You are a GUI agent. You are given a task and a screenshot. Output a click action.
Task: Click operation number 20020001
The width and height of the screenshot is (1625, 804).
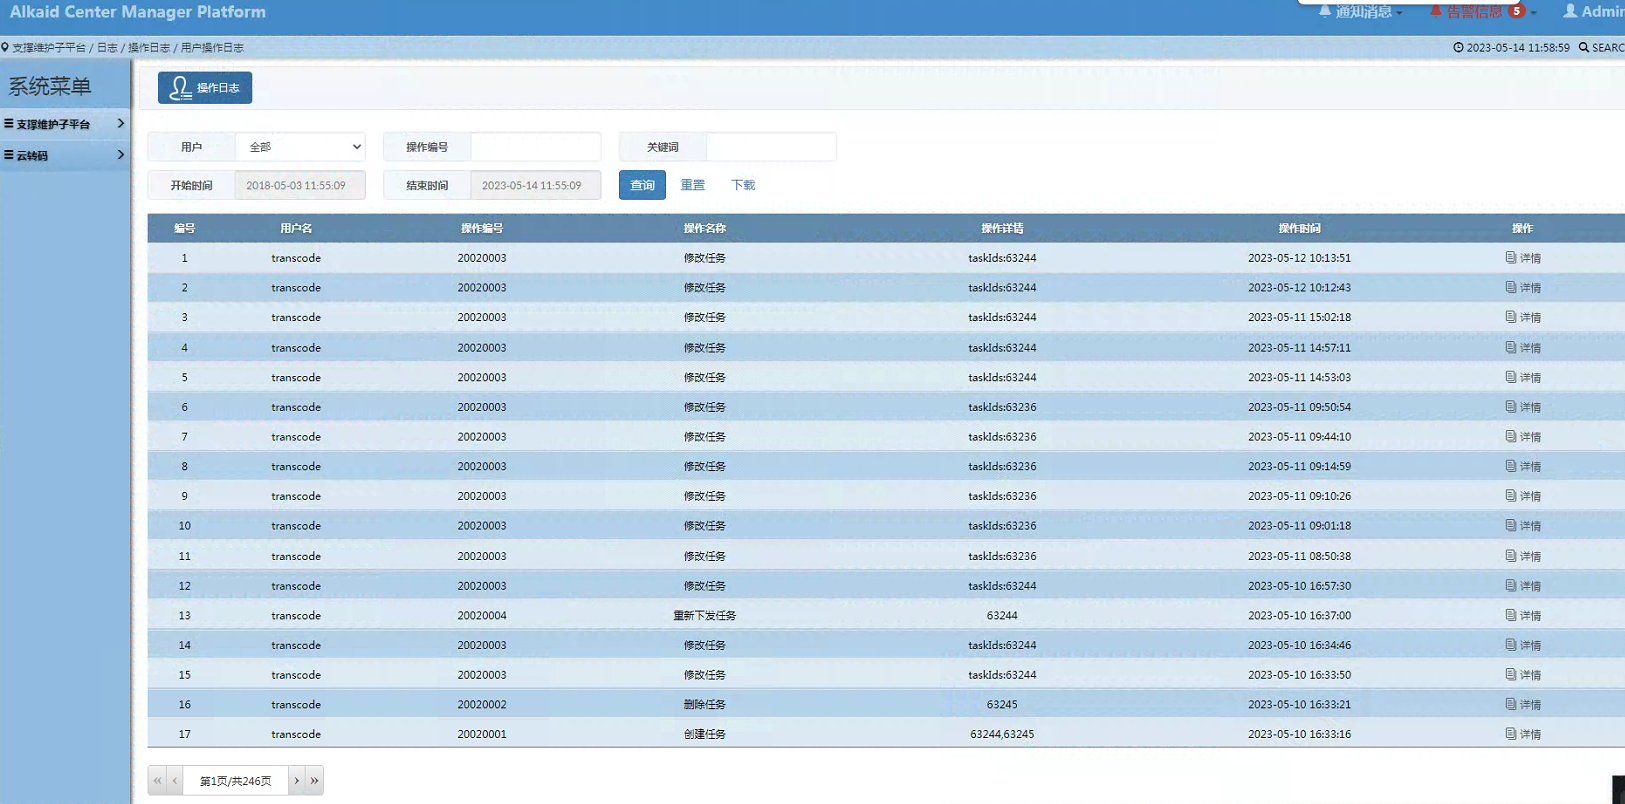[x=482, y=734]
